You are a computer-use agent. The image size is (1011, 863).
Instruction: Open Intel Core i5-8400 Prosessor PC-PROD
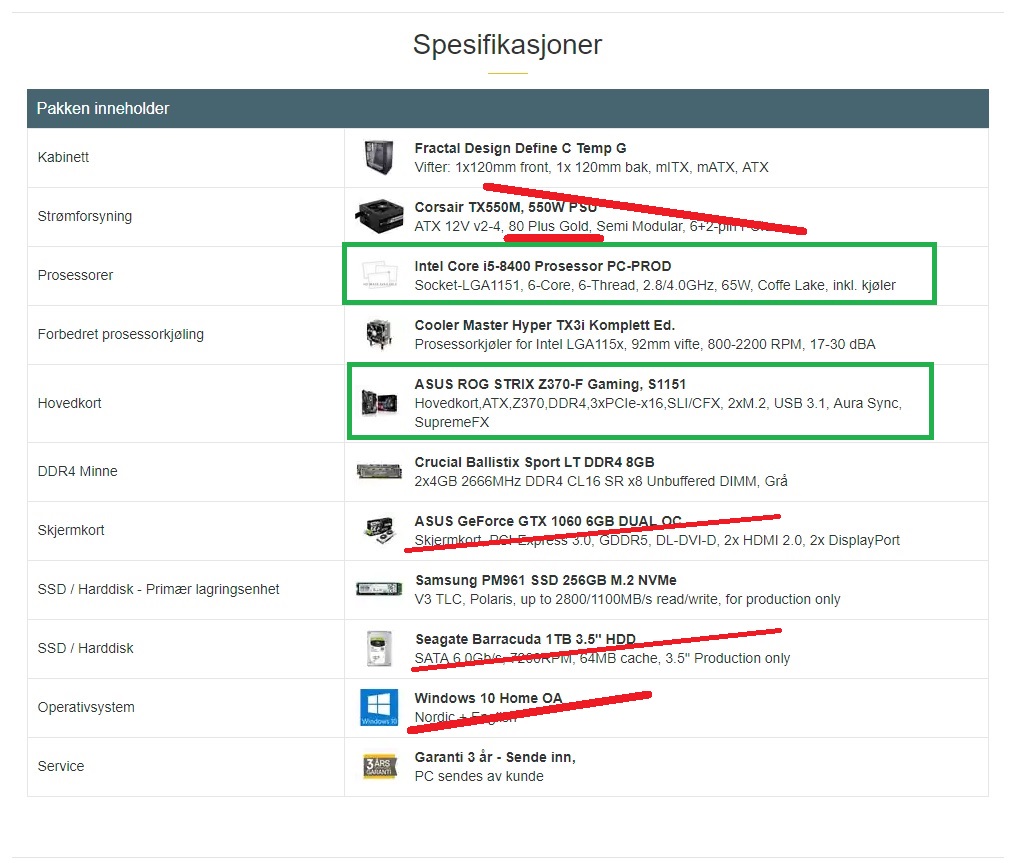[543, 266]
